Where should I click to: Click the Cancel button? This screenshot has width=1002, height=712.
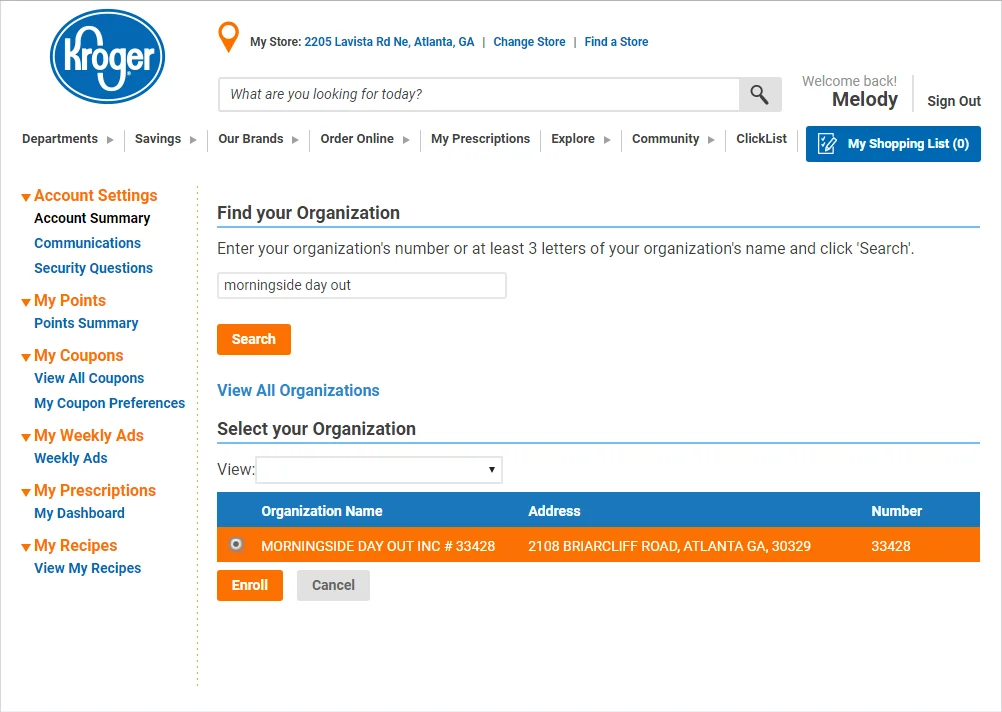333,585
